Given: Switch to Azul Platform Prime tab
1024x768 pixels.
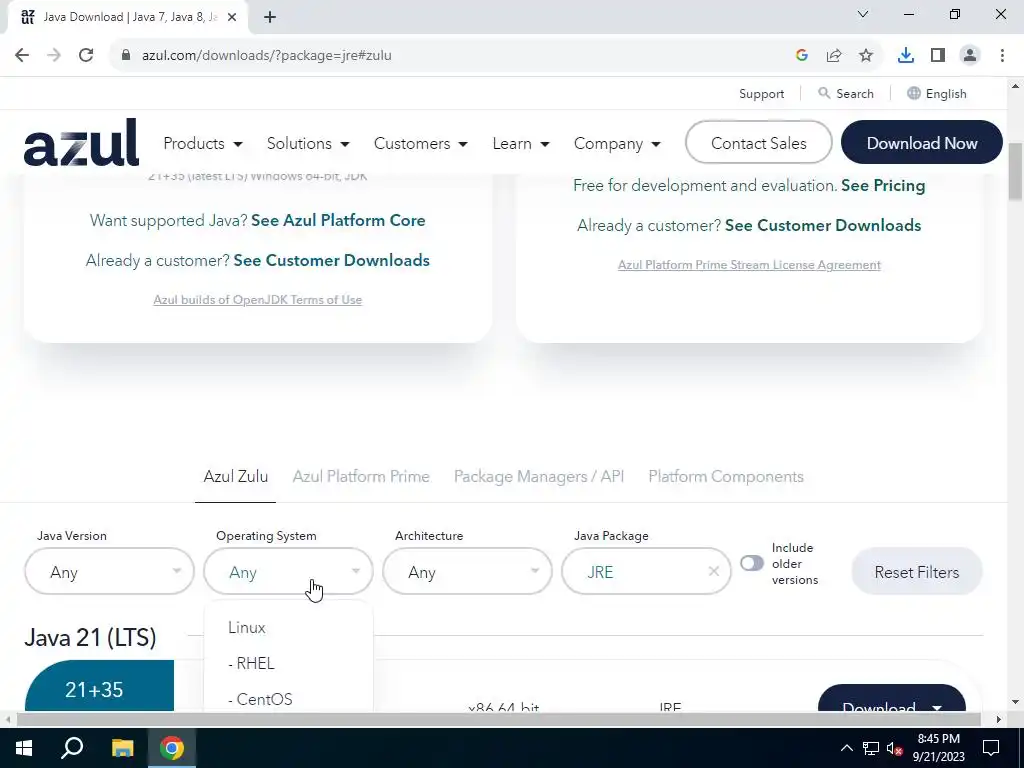Looking at the screenshot, I should point(361,477).
